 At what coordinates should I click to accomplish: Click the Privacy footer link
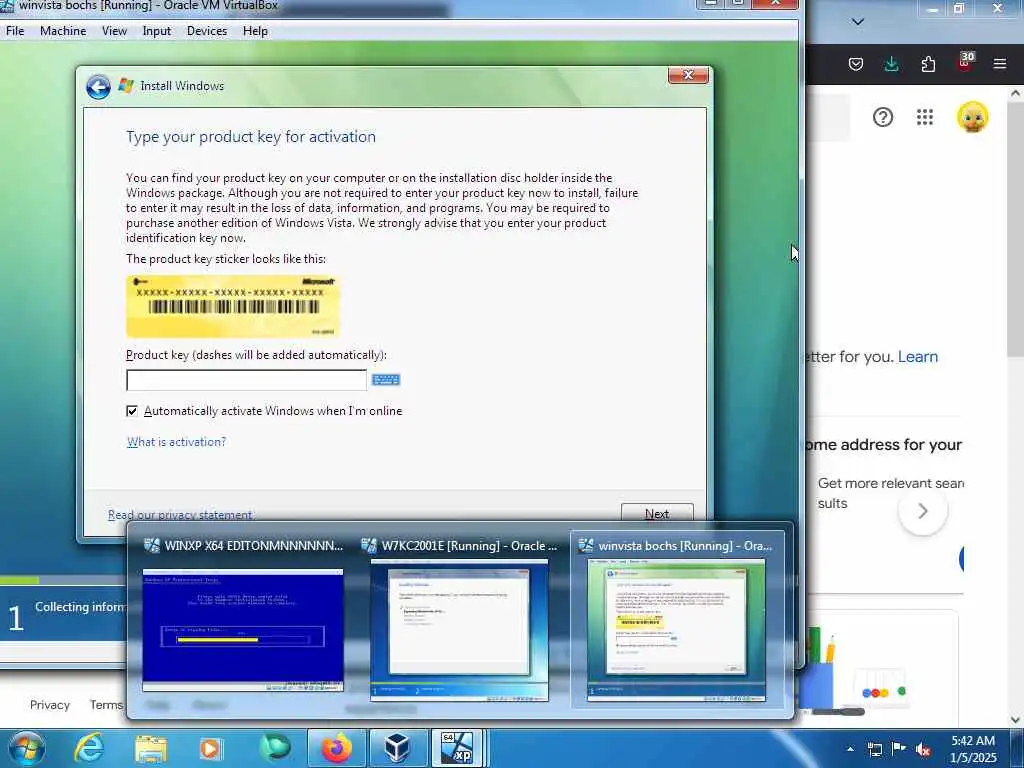tap(50, 705)
